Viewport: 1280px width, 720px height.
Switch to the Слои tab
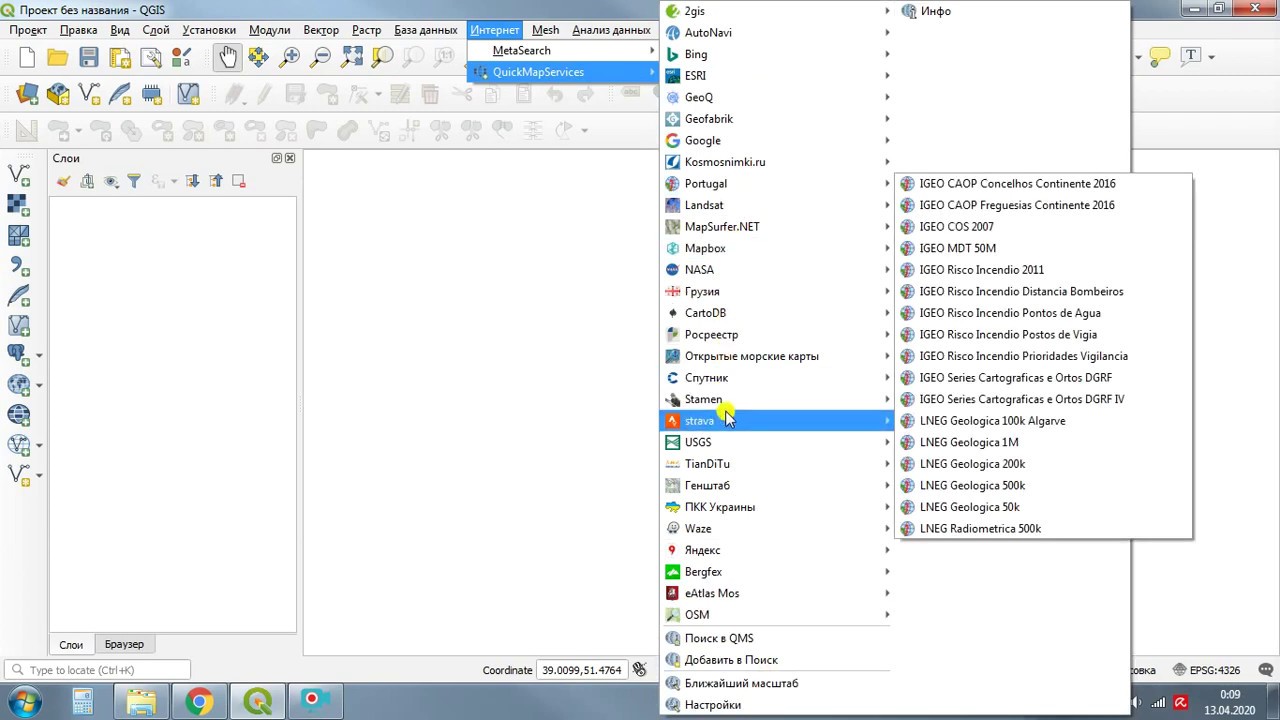71,645
